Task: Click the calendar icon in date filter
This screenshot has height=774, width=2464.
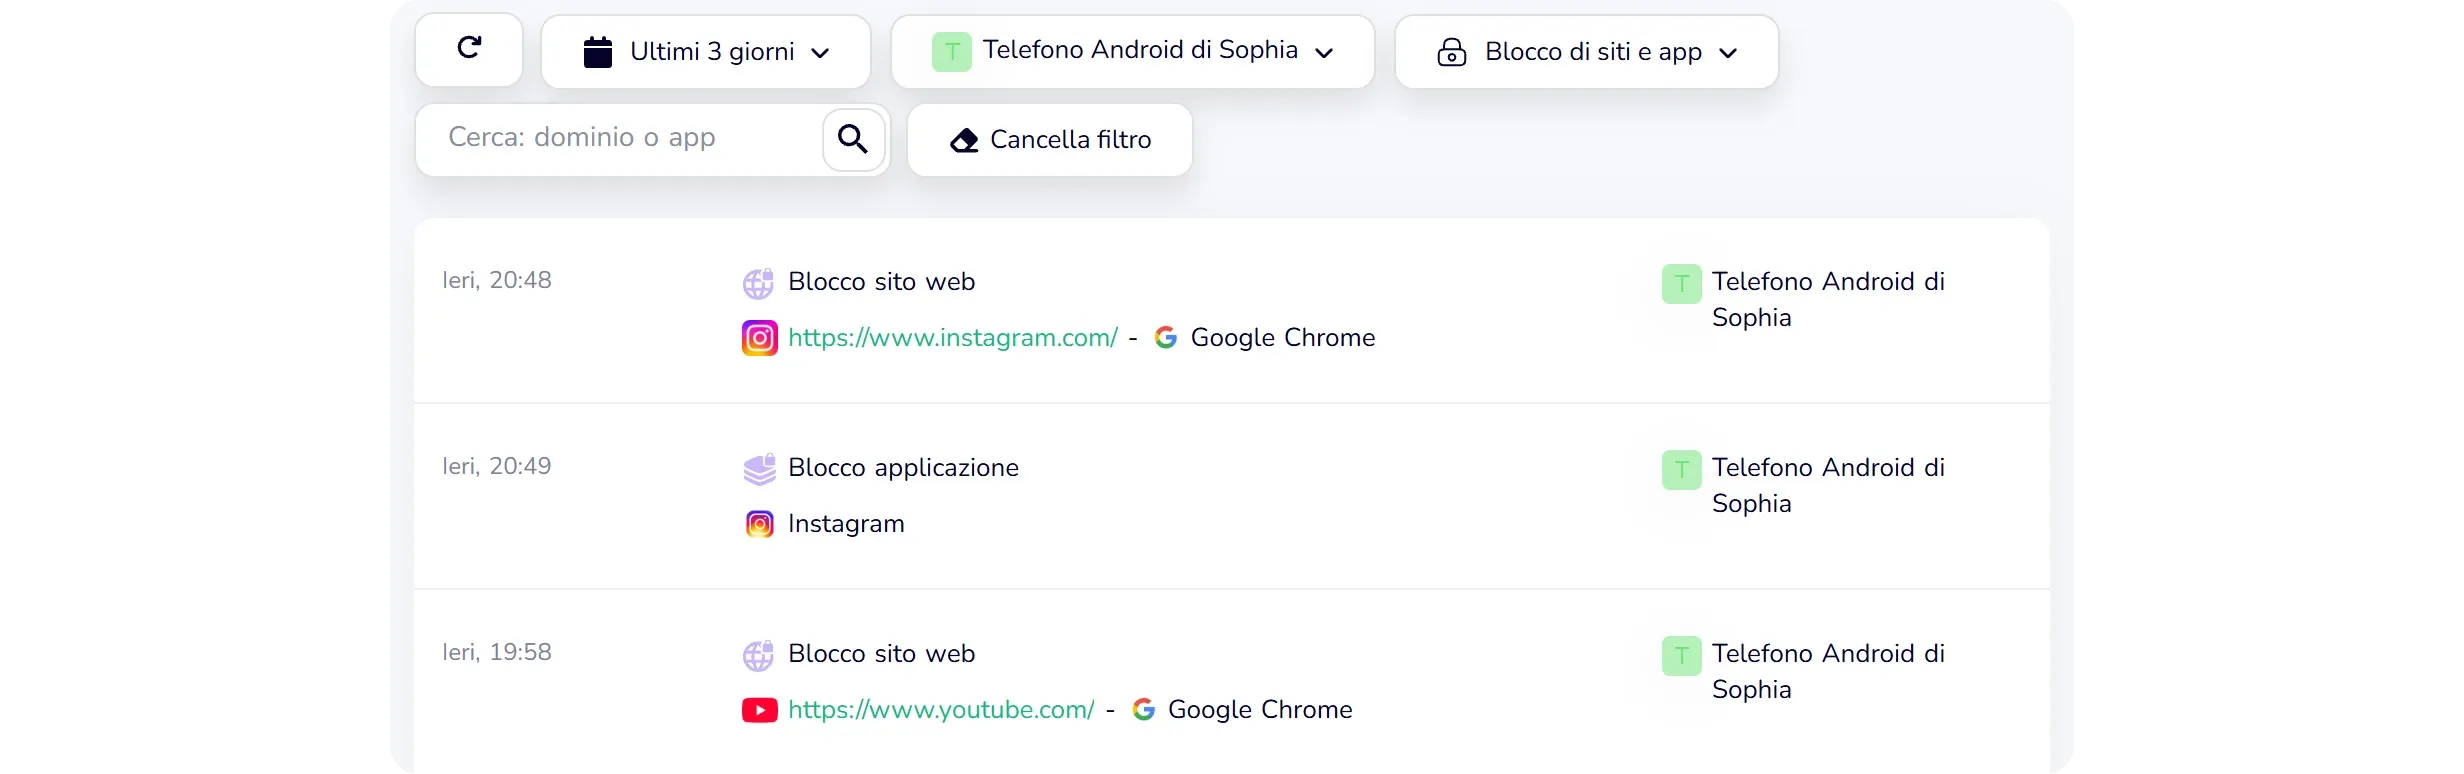Action: pos(598,52)
